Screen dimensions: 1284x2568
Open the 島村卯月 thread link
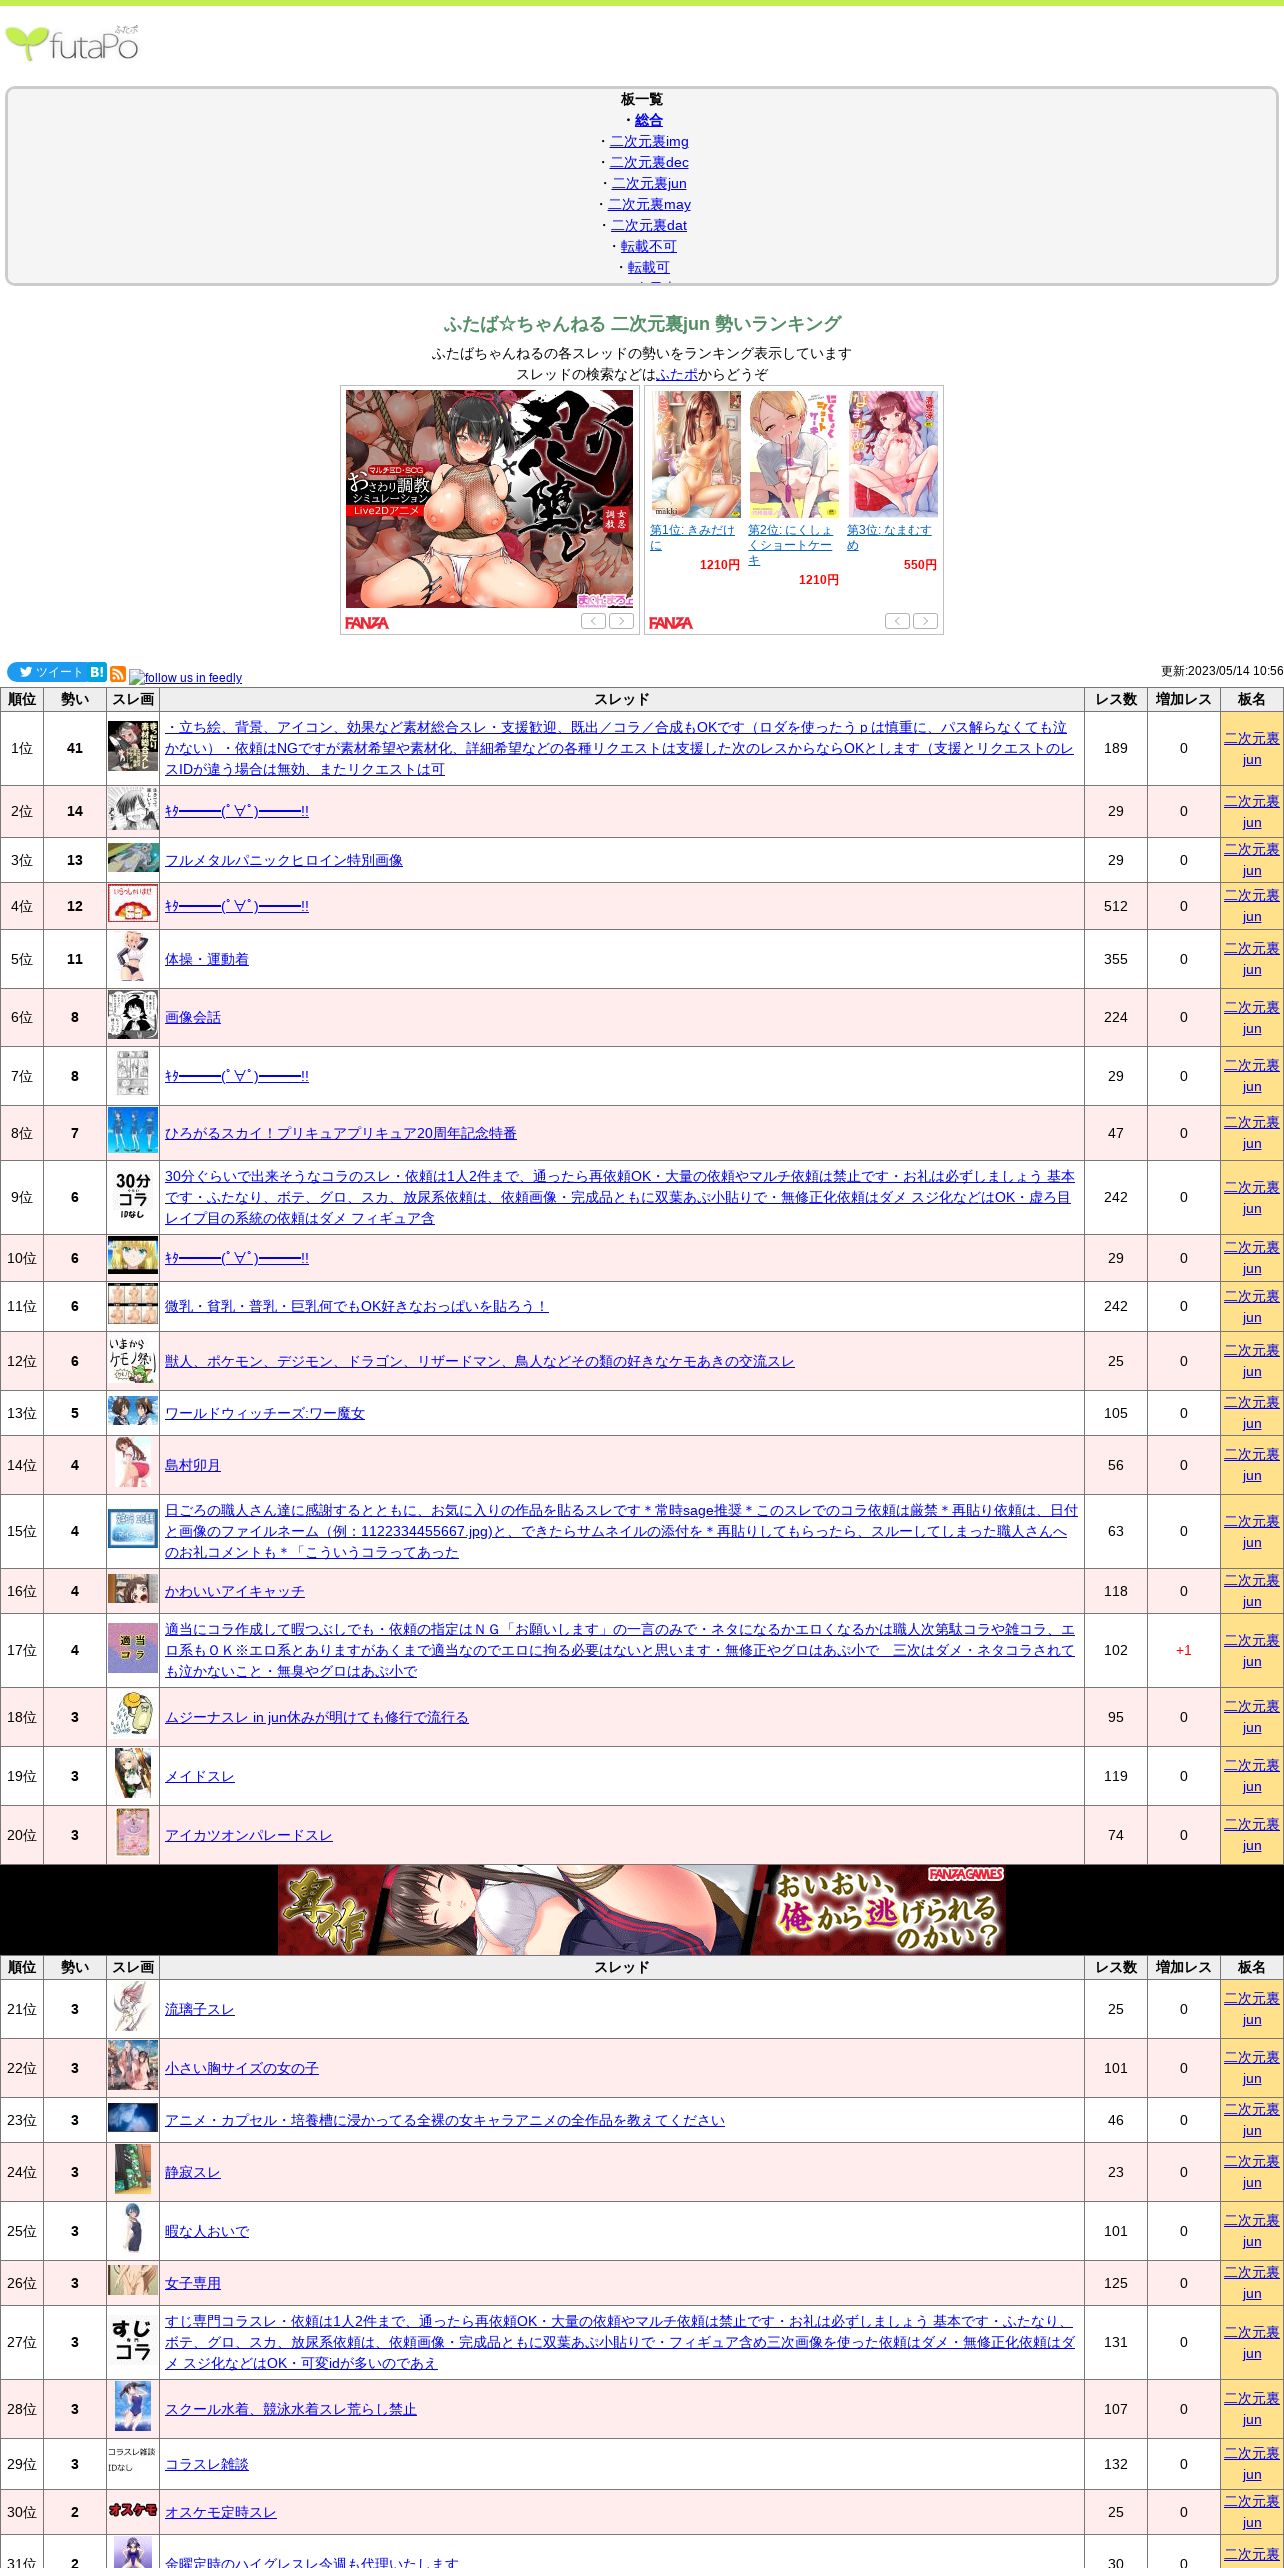point(193,1465)
